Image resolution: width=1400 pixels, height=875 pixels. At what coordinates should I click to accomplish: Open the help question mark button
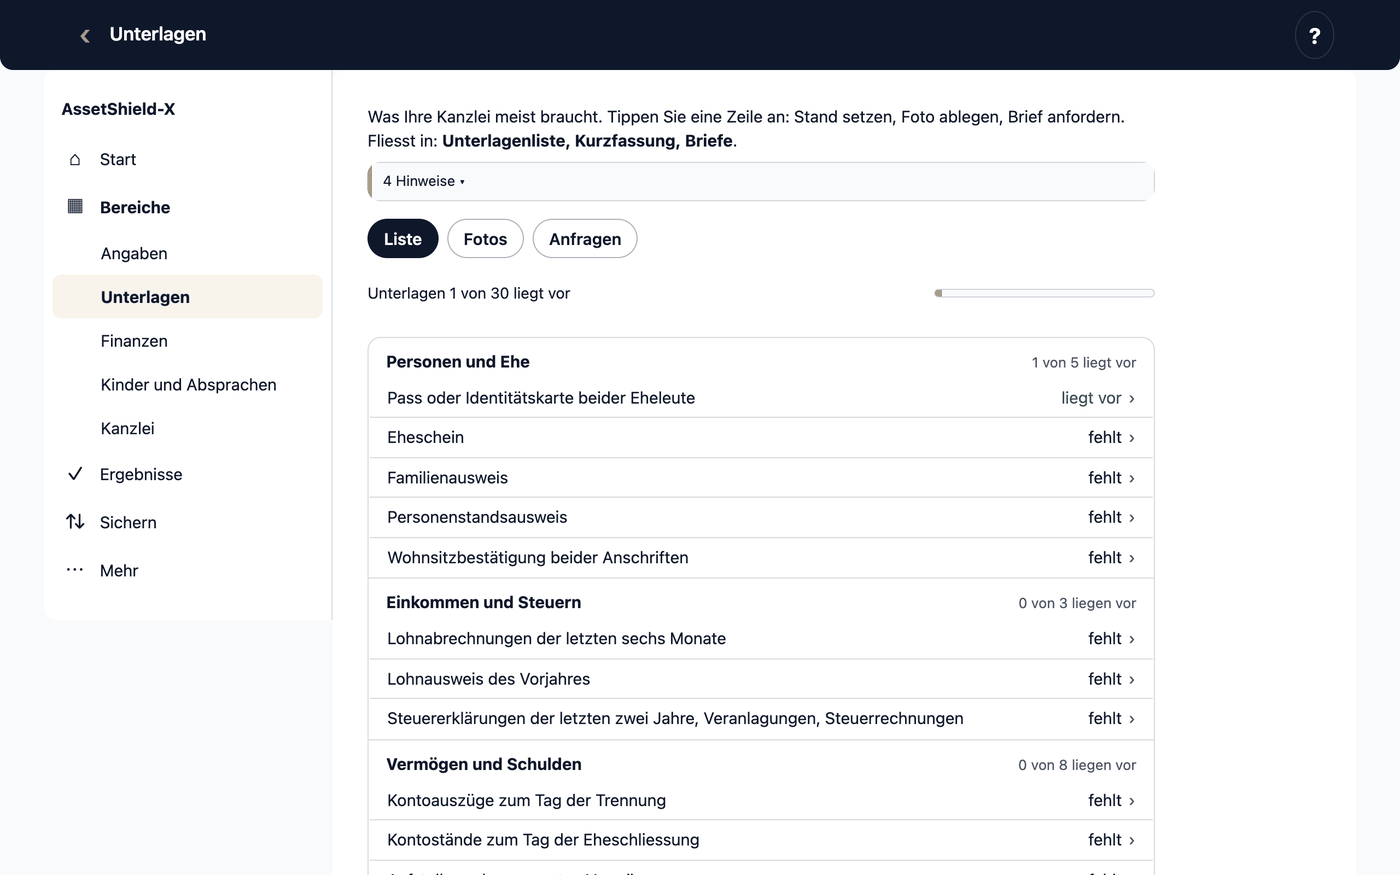(x=1314, y=35)
